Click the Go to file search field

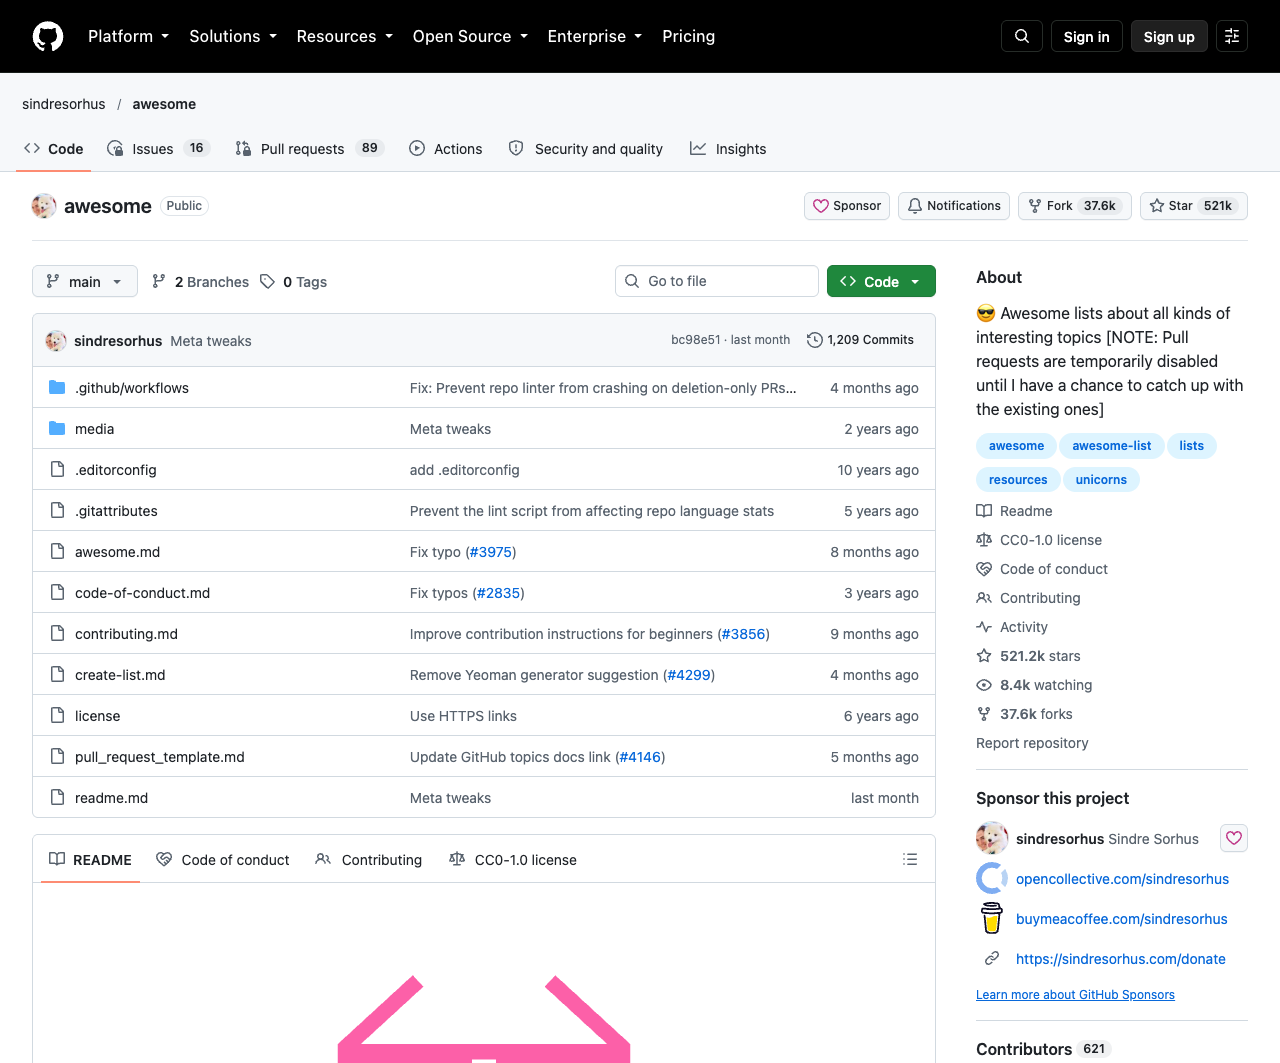(717, 281)
